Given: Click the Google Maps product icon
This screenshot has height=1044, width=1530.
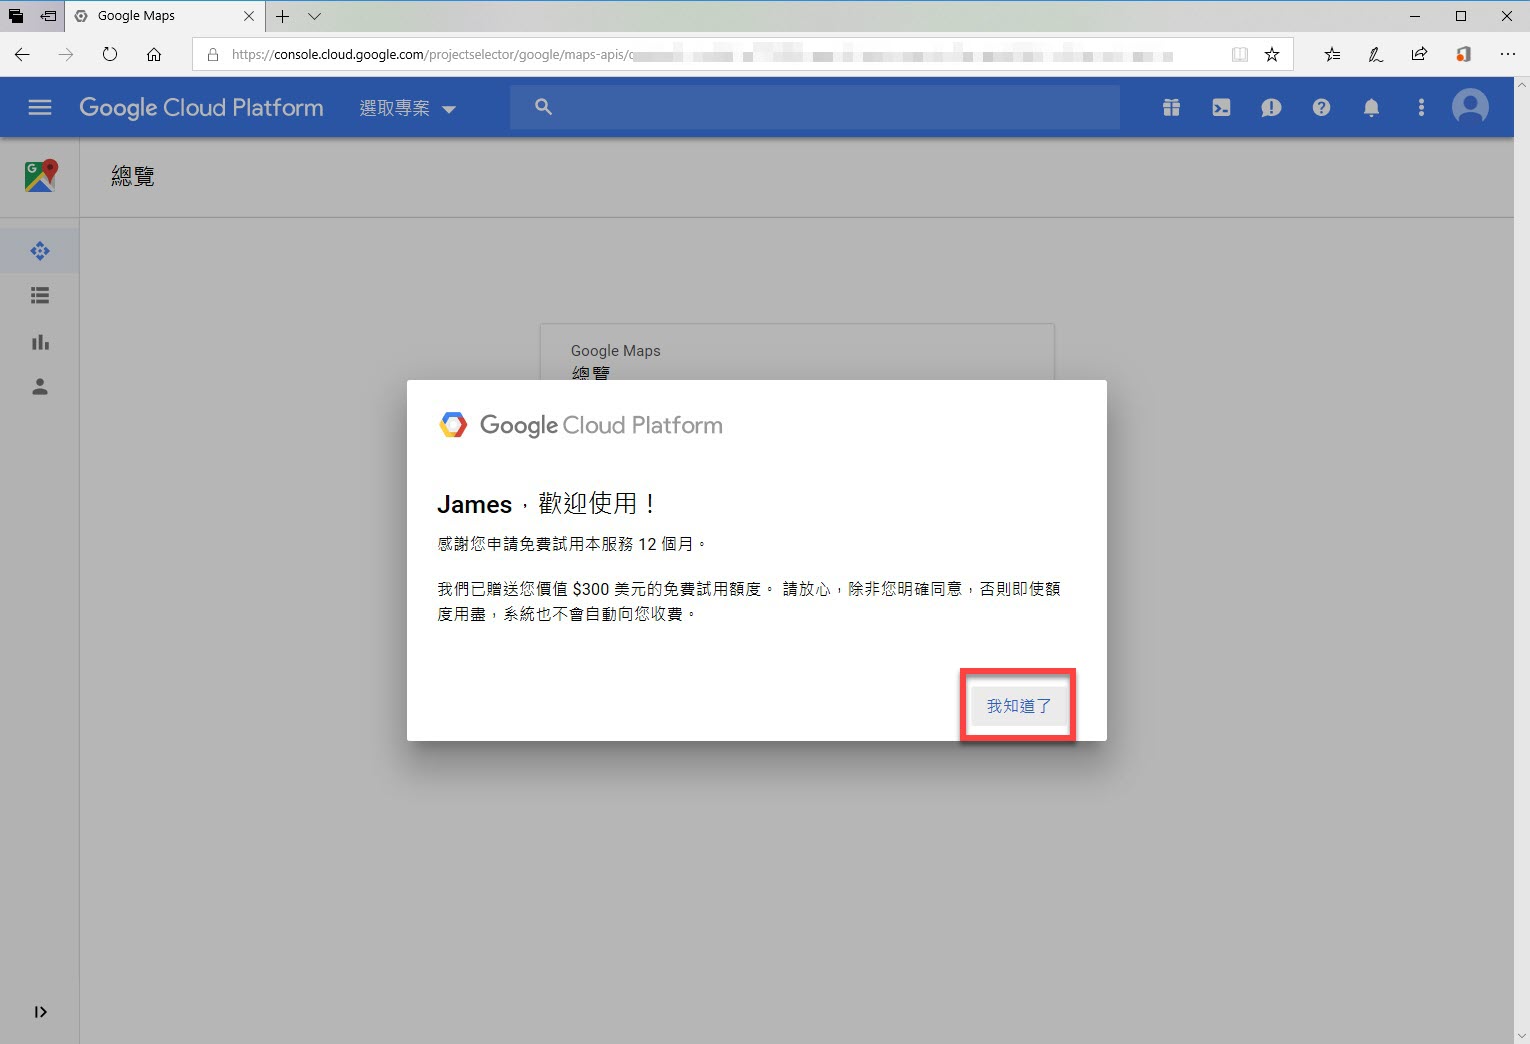Looking at the screenshot, I should click(x=40, y=176).
